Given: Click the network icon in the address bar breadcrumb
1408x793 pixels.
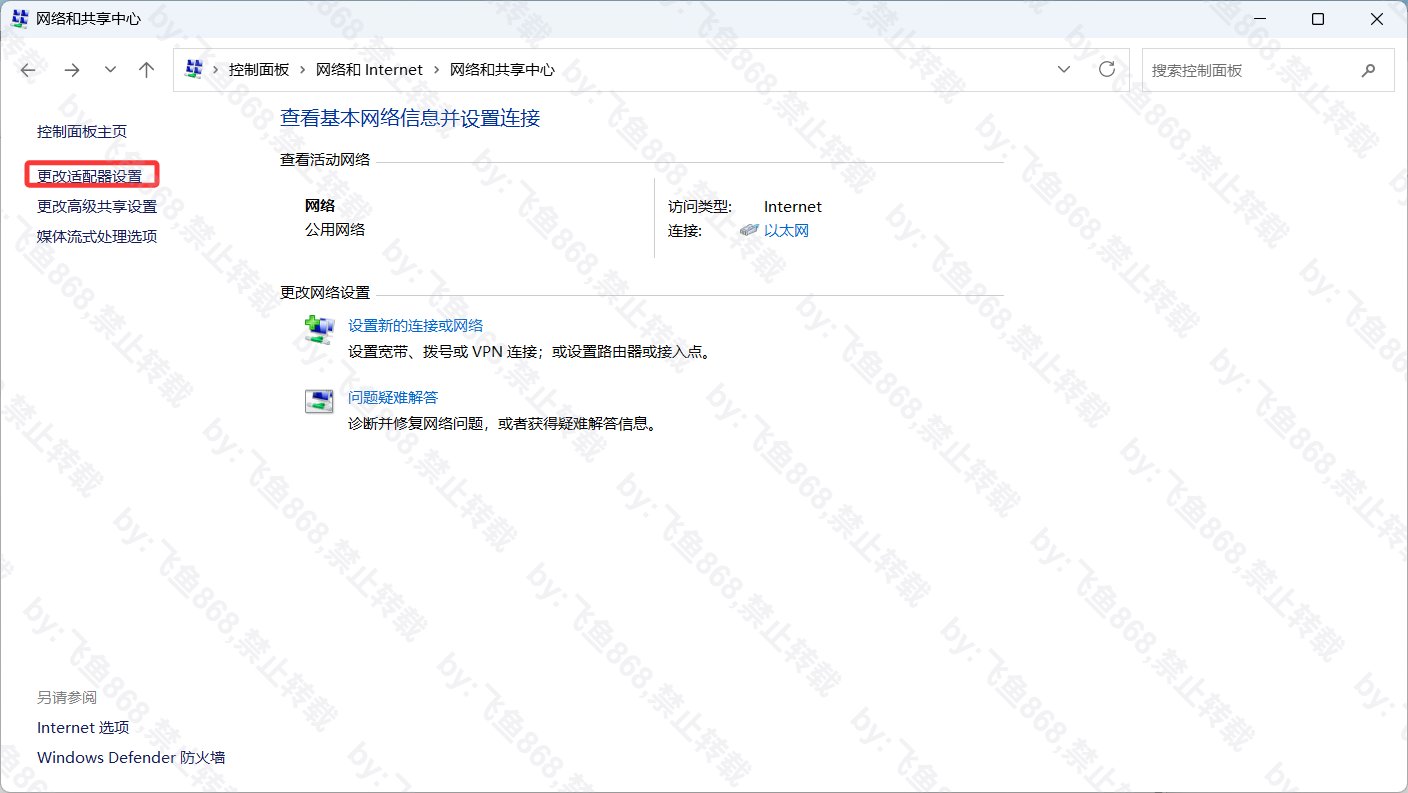Looking at the screenshot, I should click(194, 69).
